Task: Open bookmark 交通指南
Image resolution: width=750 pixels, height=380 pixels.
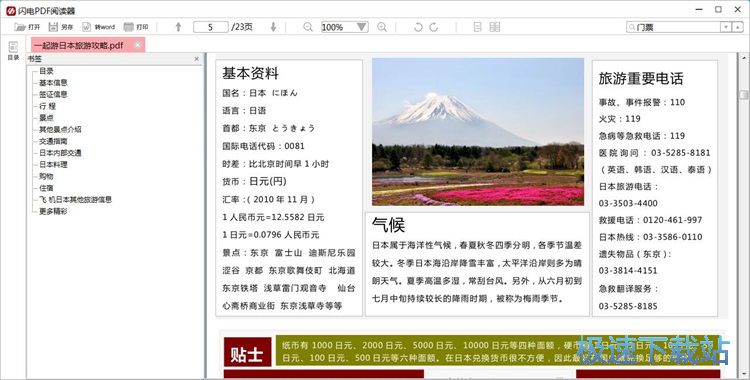Action: (53, 141)
